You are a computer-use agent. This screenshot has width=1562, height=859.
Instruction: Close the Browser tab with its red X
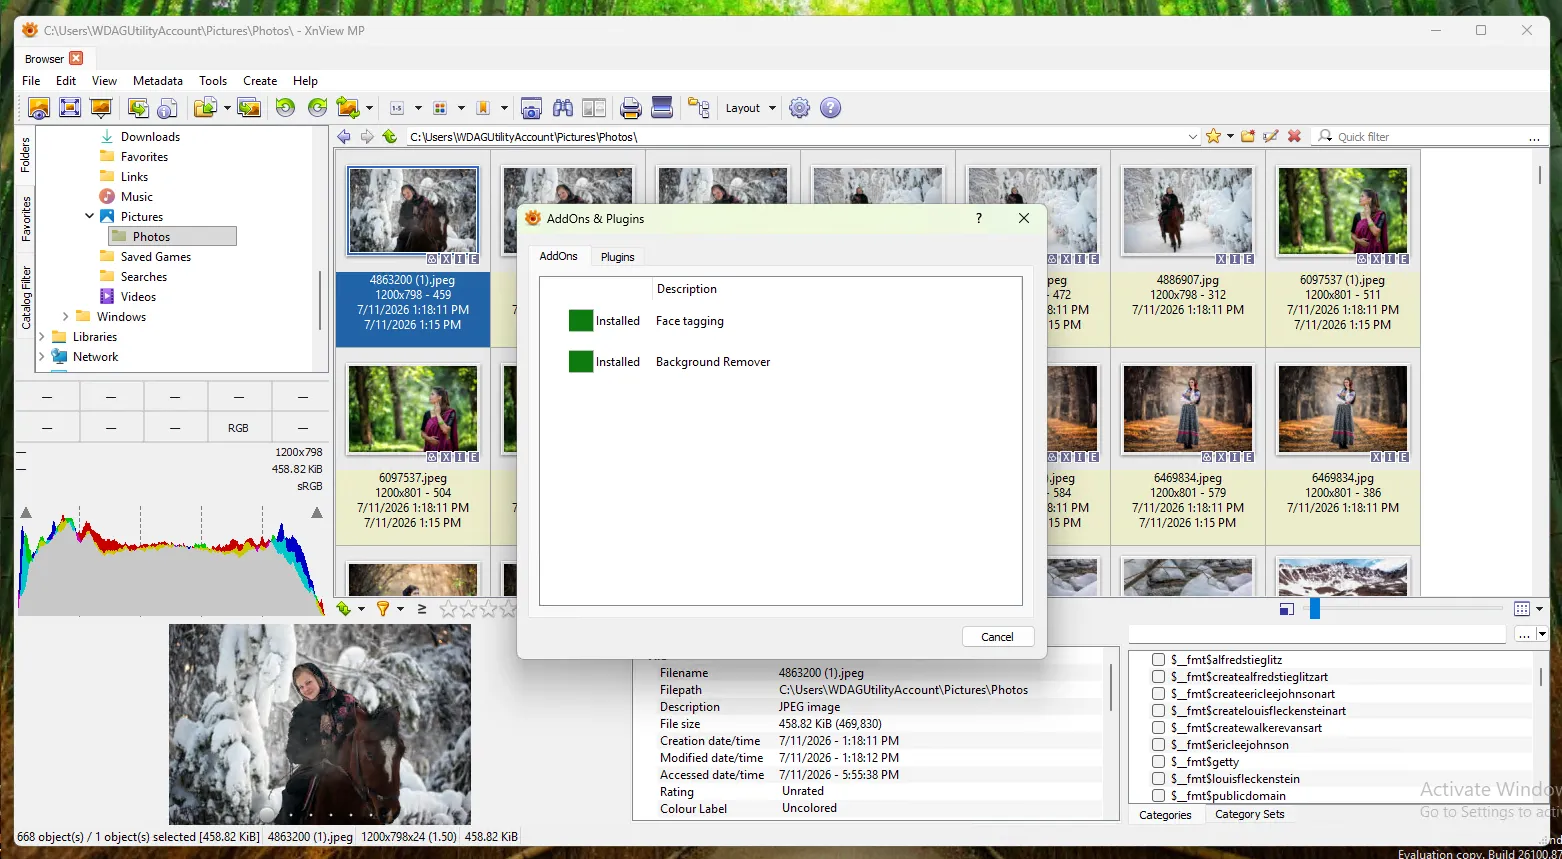coord(76,58)
